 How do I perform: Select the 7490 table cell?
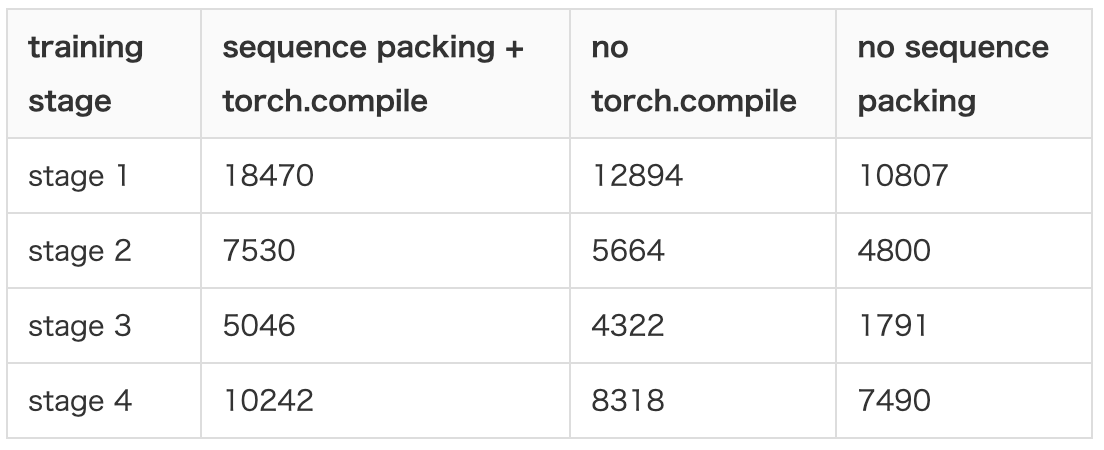coord(894,400)
